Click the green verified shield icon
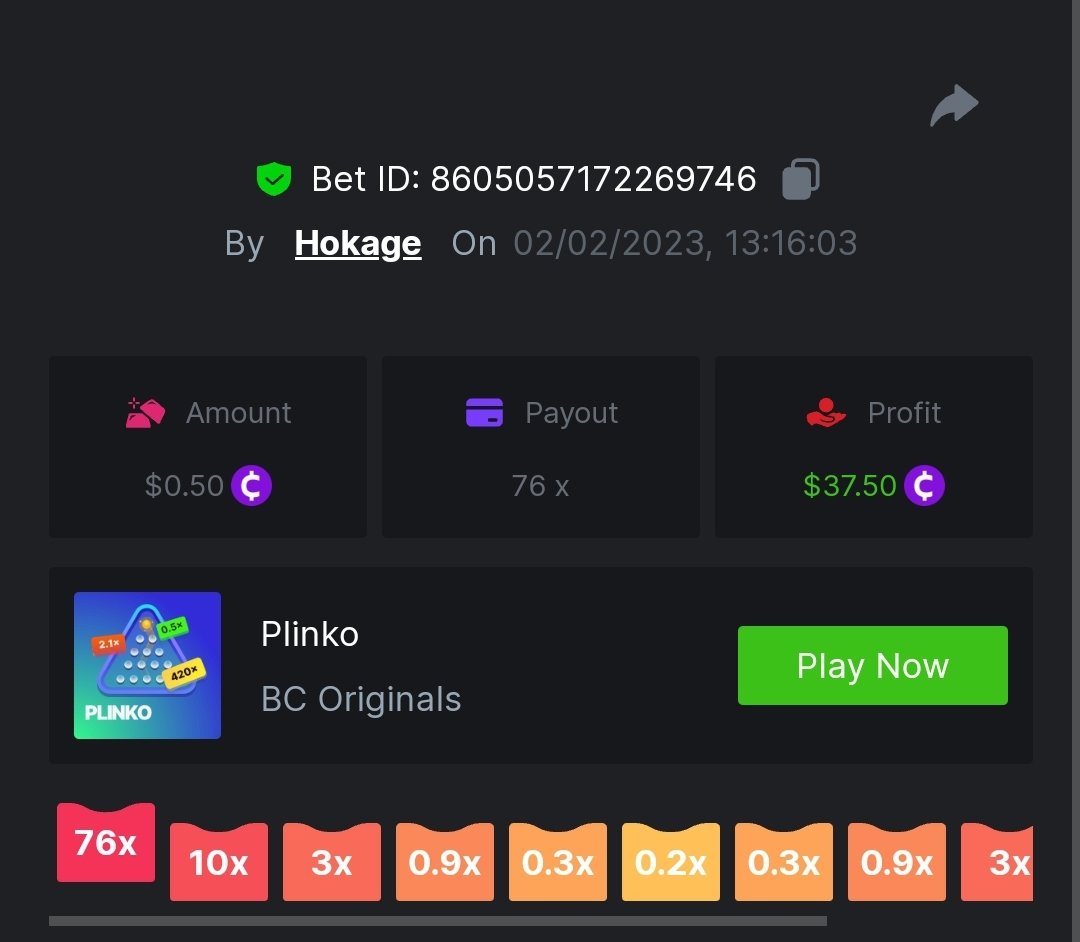The height and width of the screenshot is (942, 1080). [274, 179]
